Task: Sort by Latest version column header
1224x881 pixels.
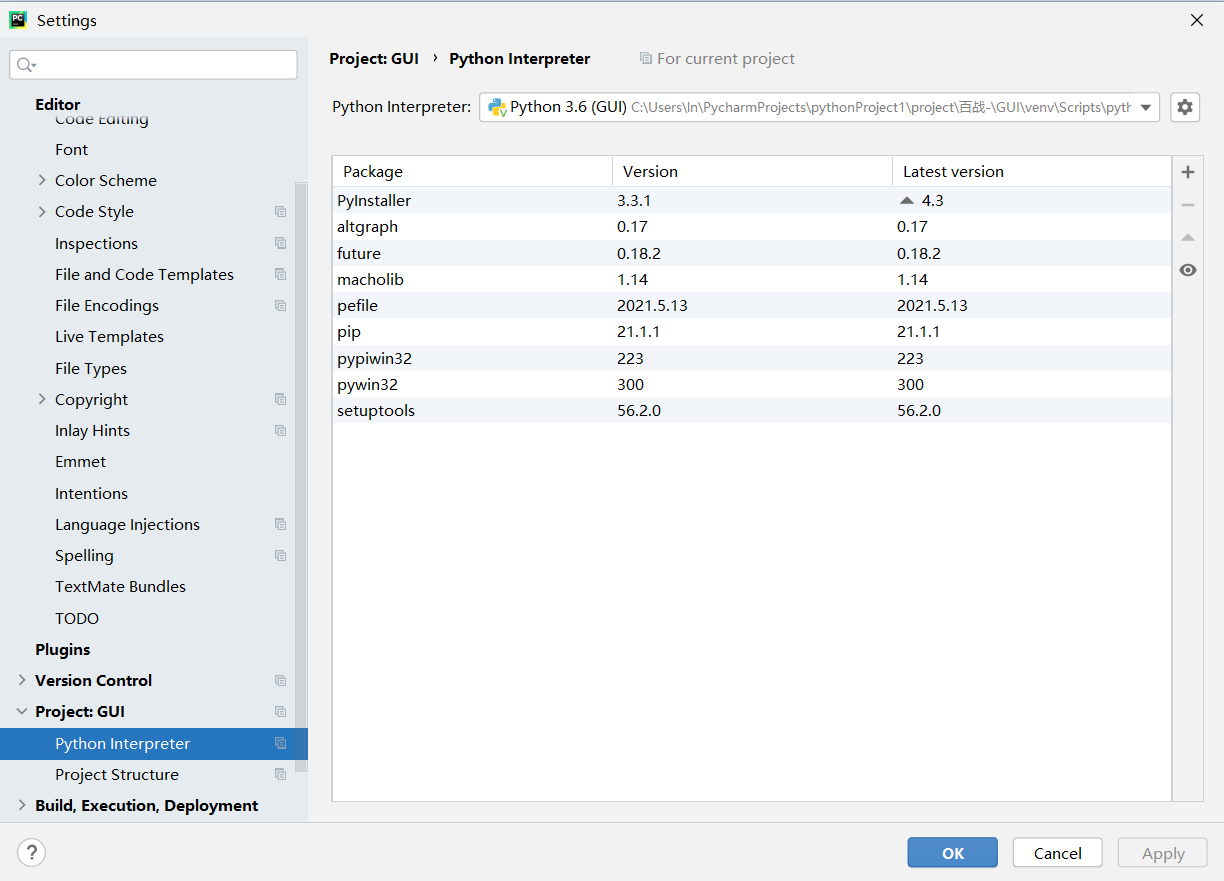Action: [x=1031, y=171]
